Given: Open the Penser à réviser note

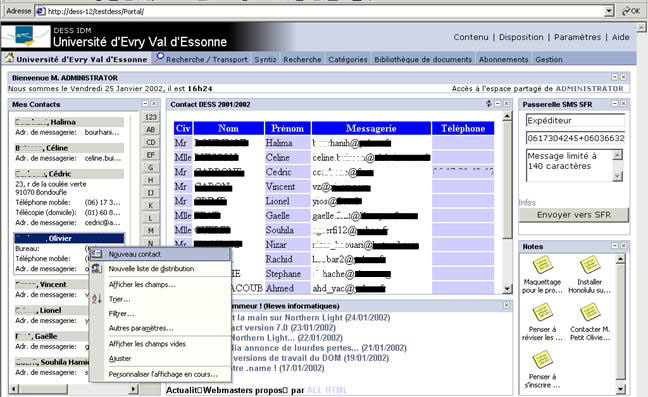Looking at the screenshot, I should point(542,322).
